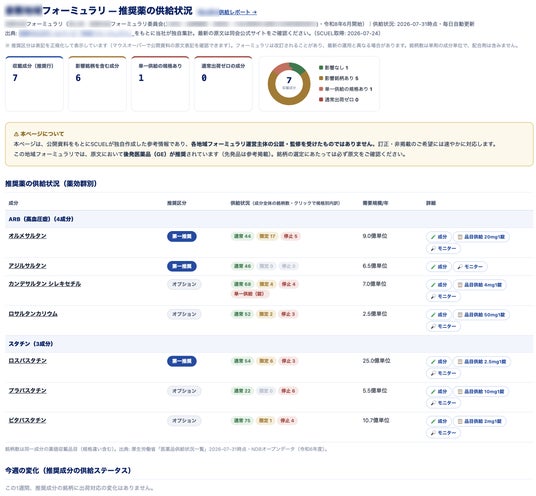Image resolution: width=536 pixels, height=496 pixels.
Task: Open 品目供給 50mg1錠 for ロサルタンカリウム
Action: (481, 314)
